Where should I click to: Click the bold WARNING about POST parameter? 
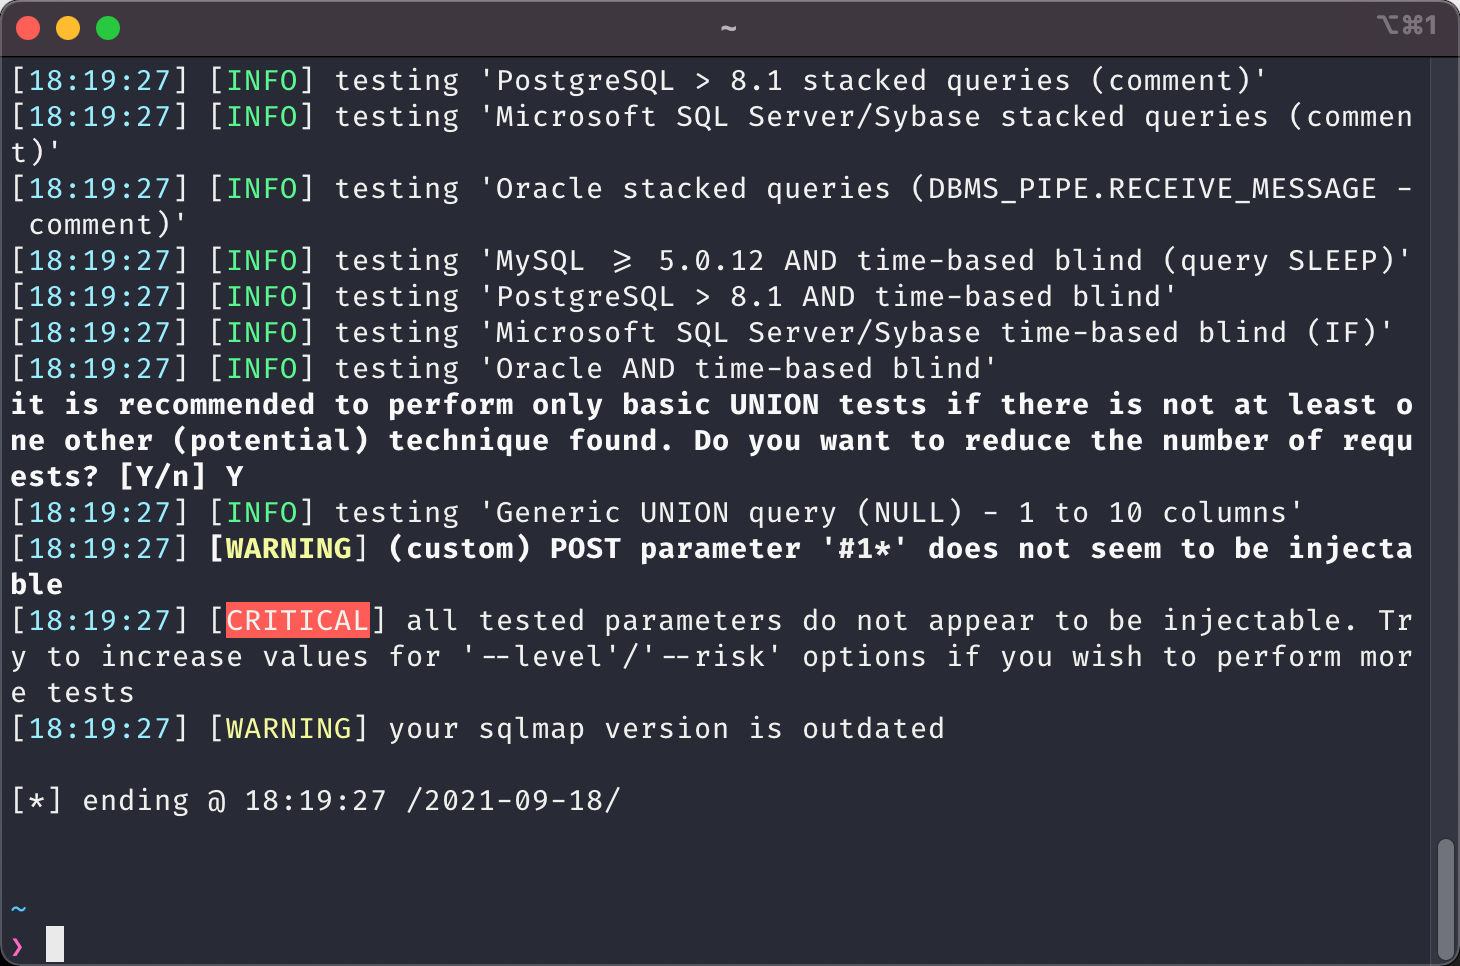[x=289, y=548]
